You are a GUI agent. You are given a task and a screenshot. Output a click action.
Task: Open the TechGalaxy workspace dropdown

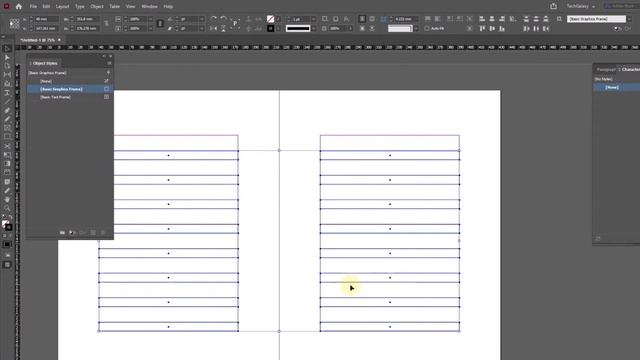coord(581,6)
